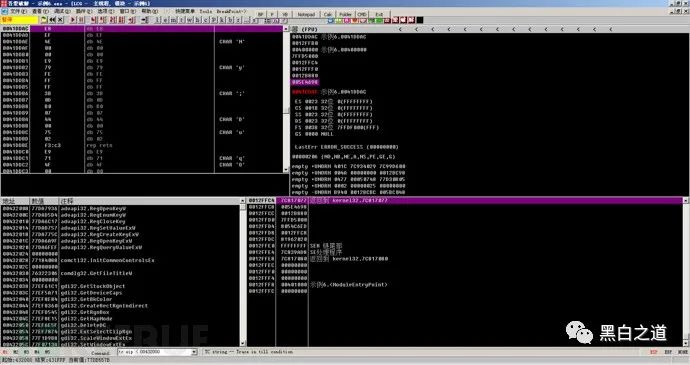
Task: Open the 文件(F) File menu
Action: 18,11
